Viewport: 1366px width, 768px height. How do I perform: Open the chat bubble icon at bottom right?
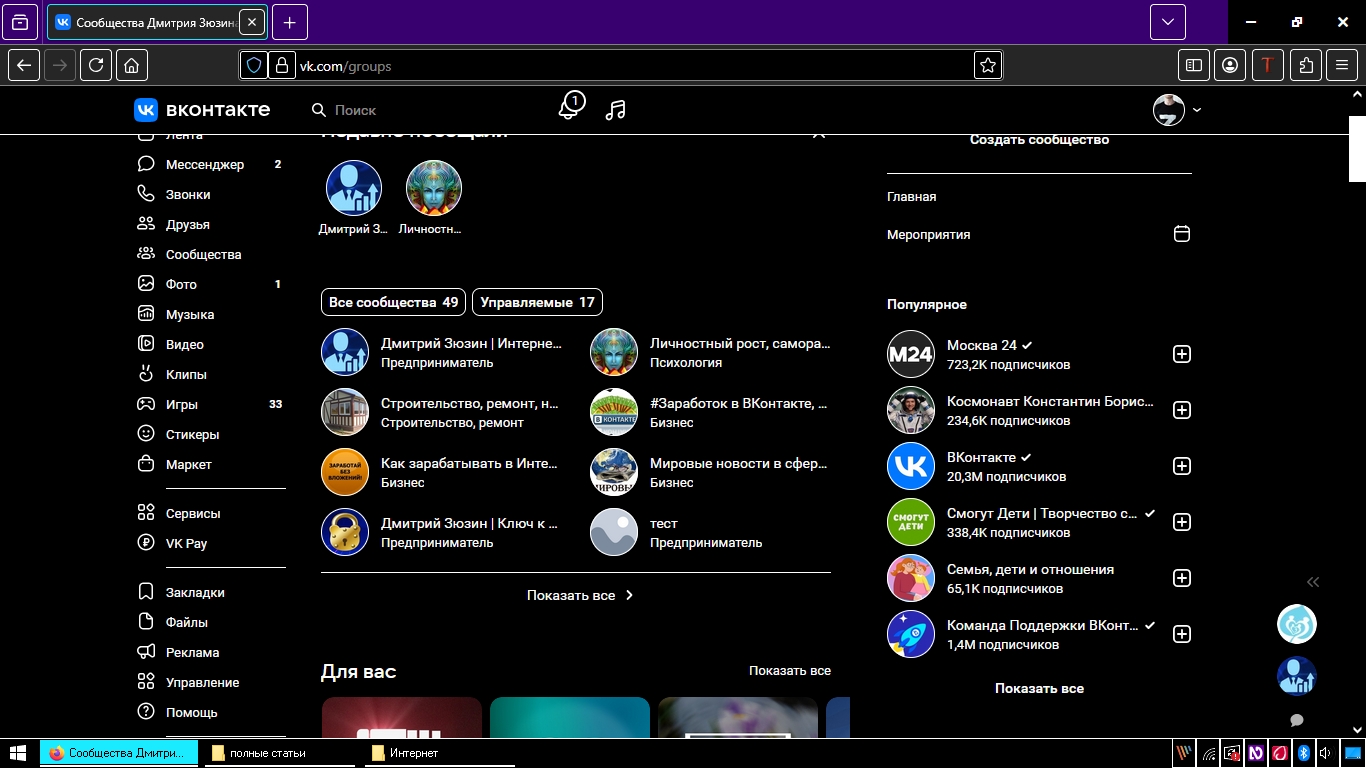(x=1297, y=720)
